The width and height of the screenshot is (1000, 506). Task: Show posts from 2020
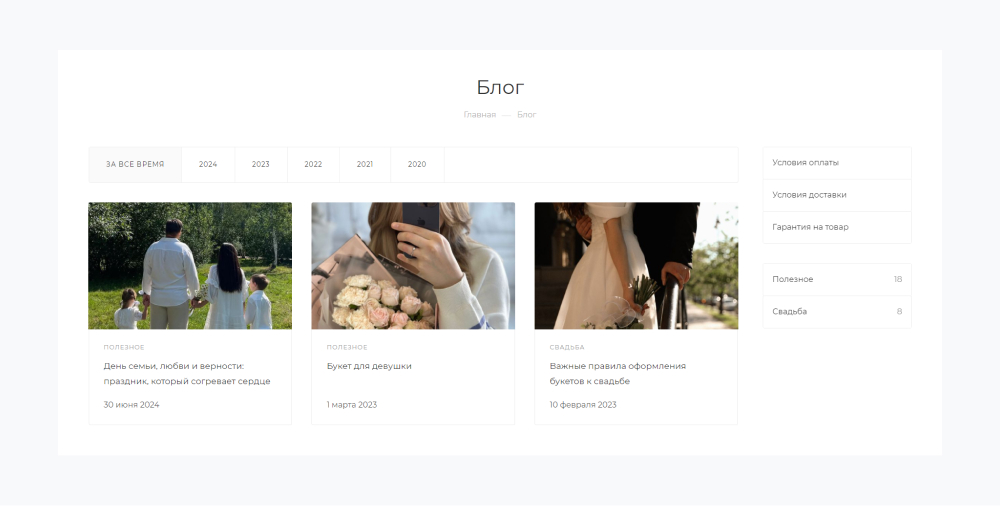(x=417, y=164)
